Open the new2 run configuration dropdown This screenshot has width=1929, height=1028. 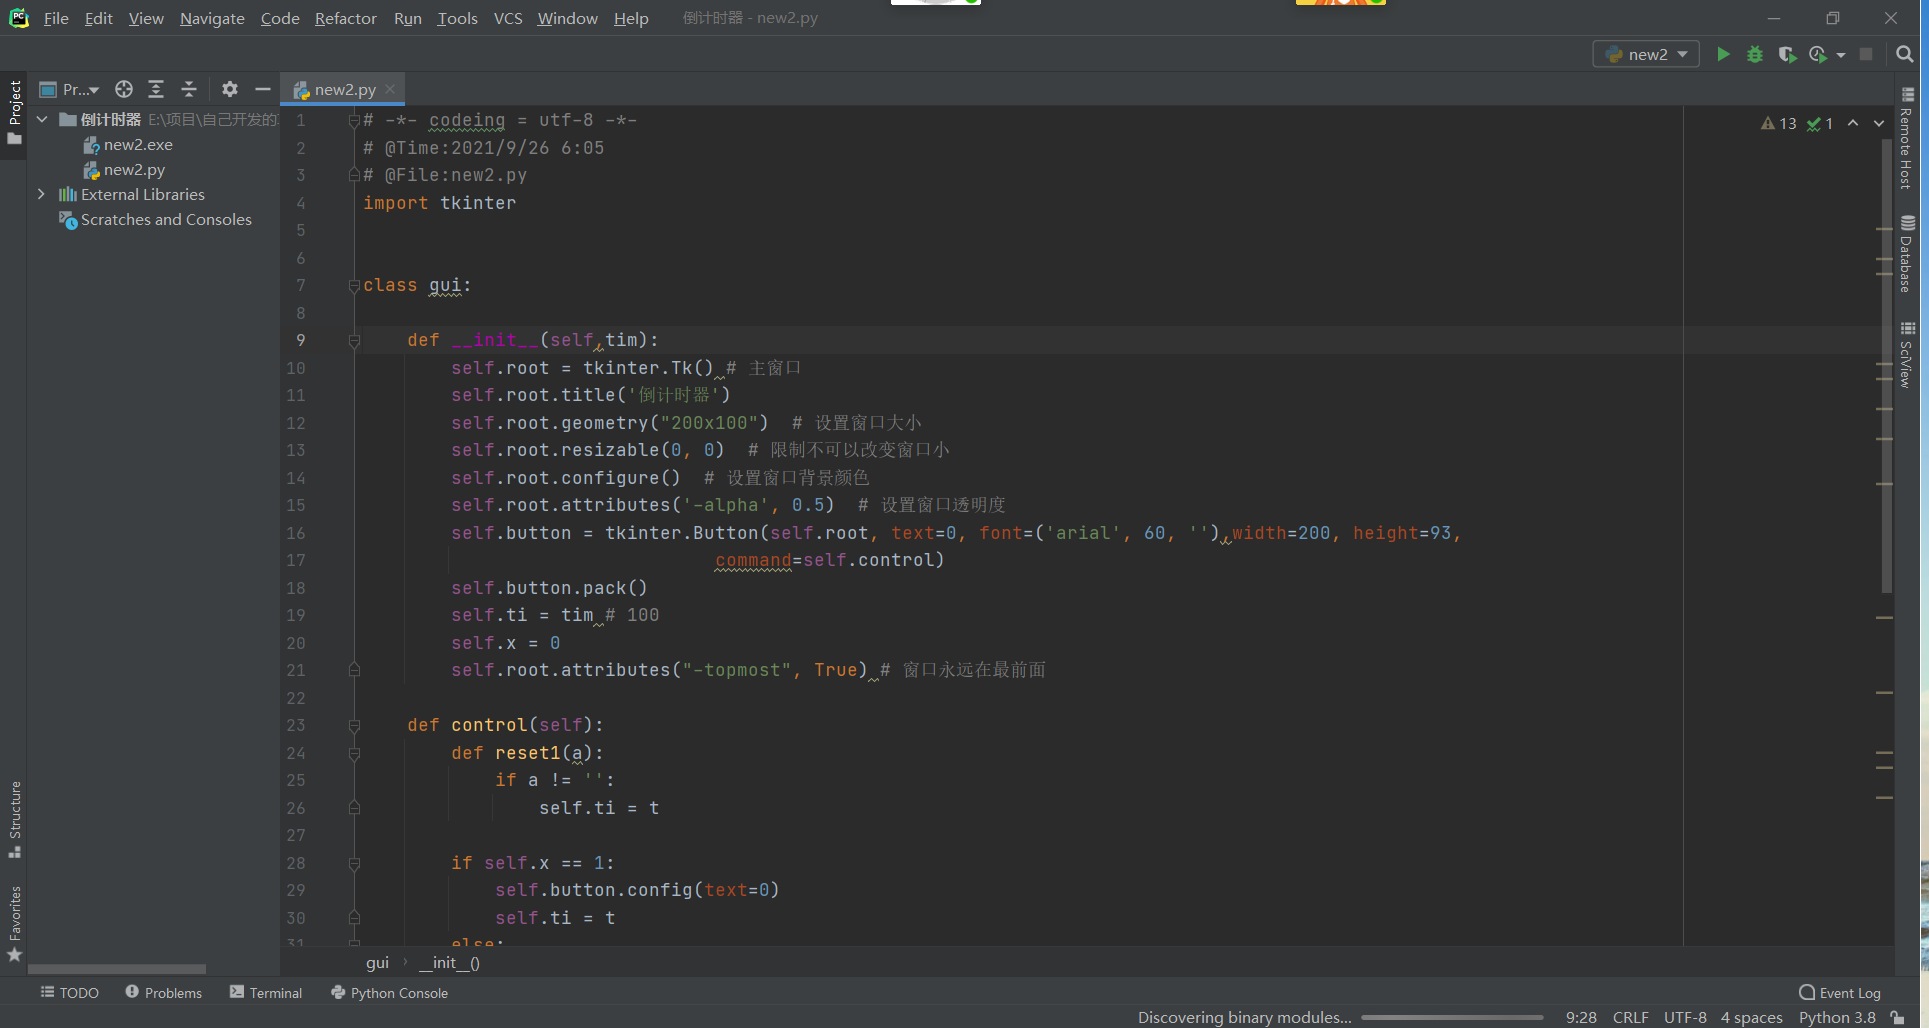click(1646, 54)
